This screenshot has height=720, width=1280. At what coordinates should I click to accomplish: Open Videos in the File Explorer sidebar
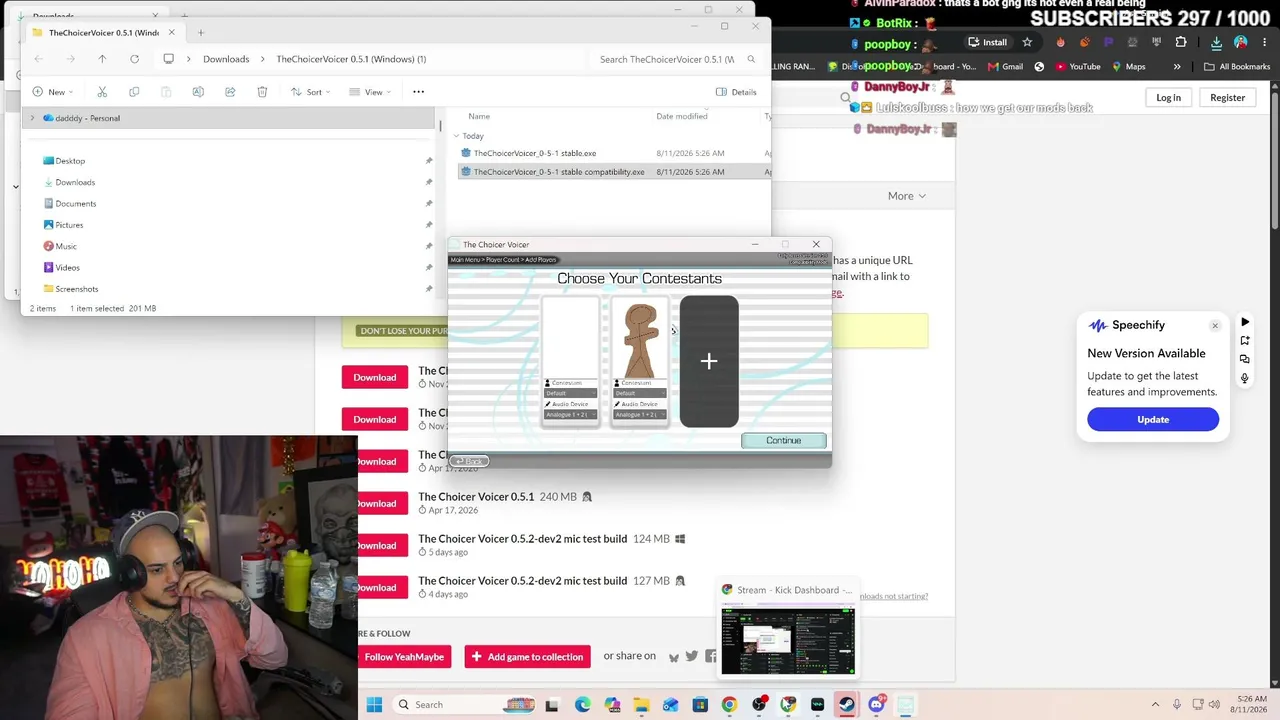click(67, 268)
